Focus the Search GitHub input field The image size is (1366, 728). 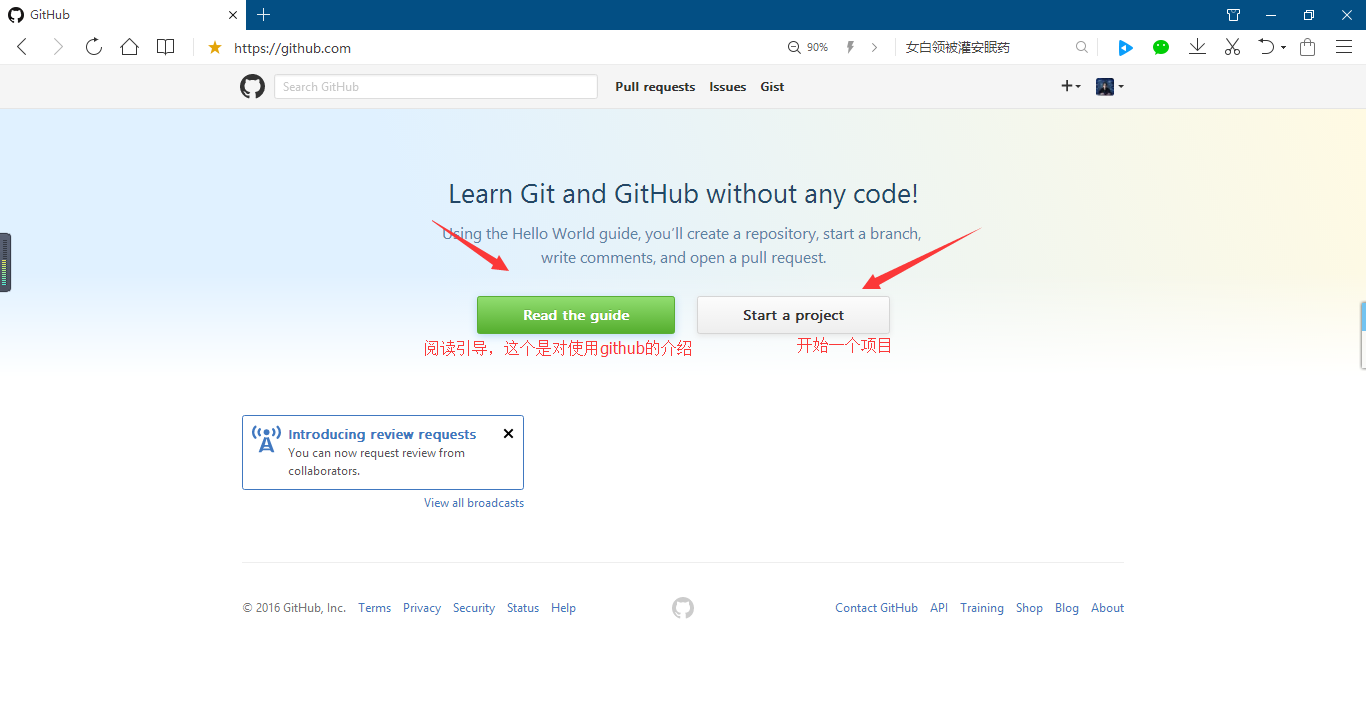(435, 87)
